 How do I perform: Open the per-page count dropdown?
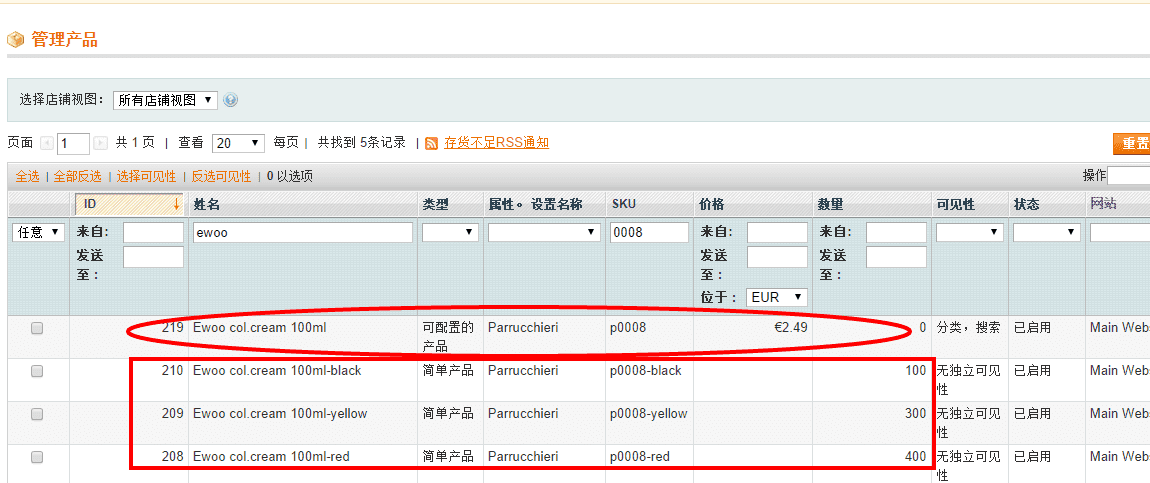point(238,144)
